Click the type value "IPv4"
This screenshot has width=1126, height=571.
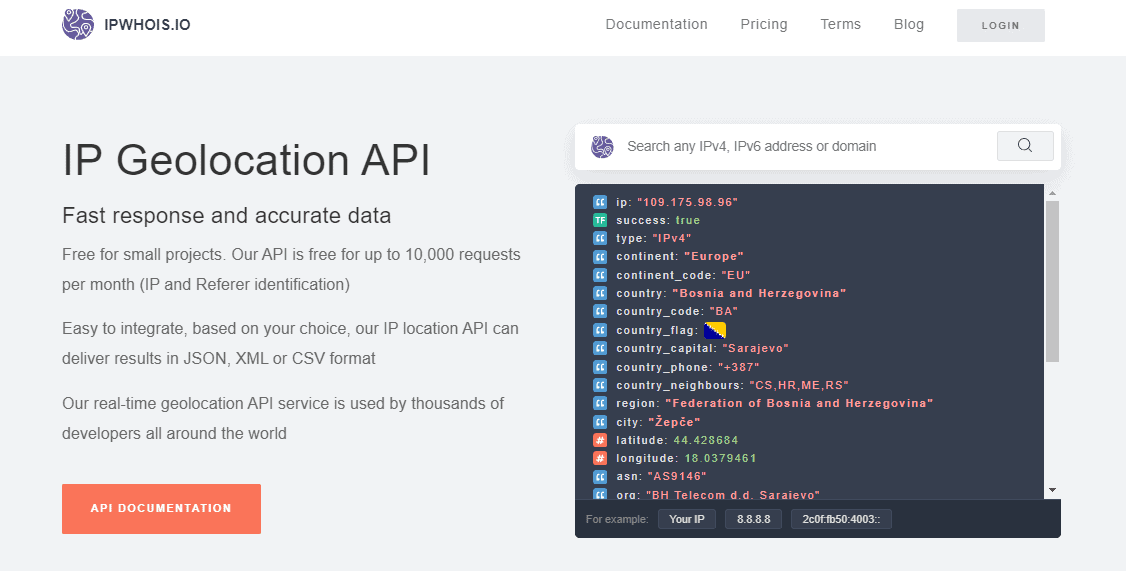671,238
